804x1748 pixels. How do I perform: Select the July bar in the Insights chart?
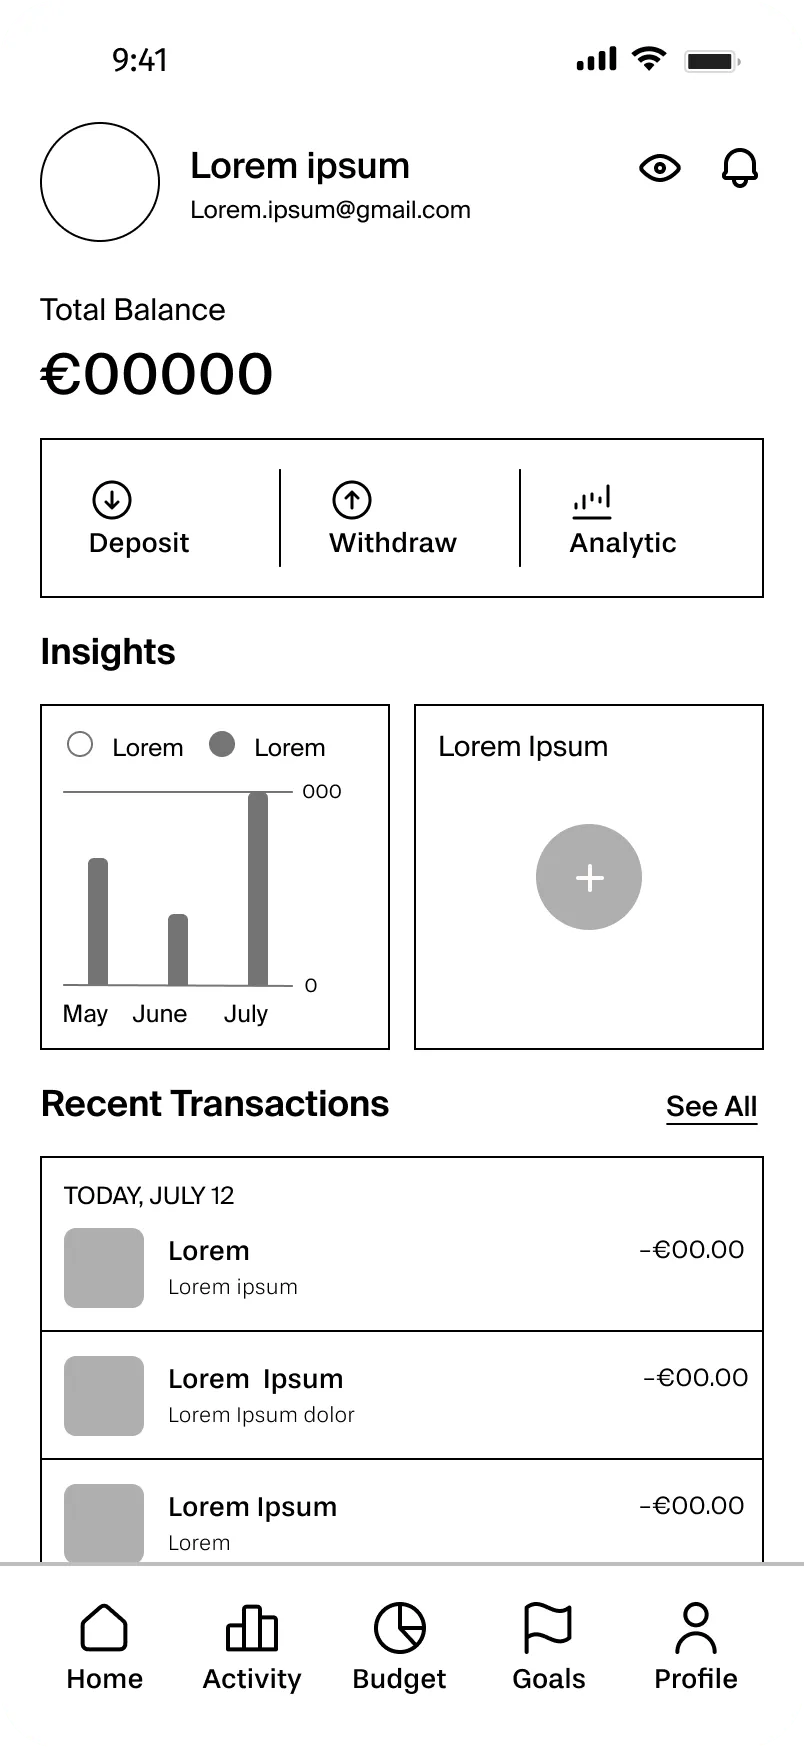[258, 889]
